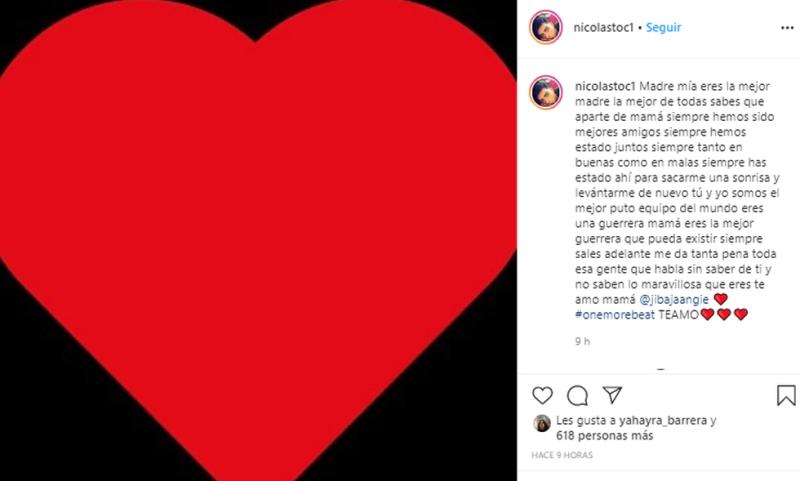800x481 pixels.
Task: Open nicolastoc1 username in the caption
Action: point(605,86)
